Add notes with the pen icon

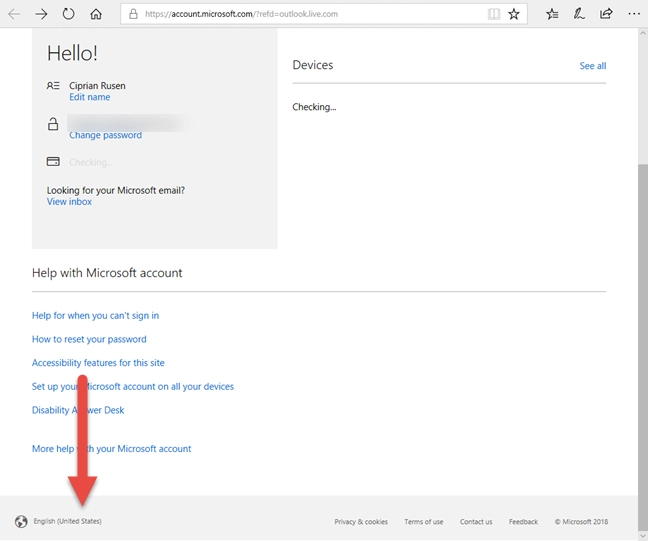click(x=579, y=14)
